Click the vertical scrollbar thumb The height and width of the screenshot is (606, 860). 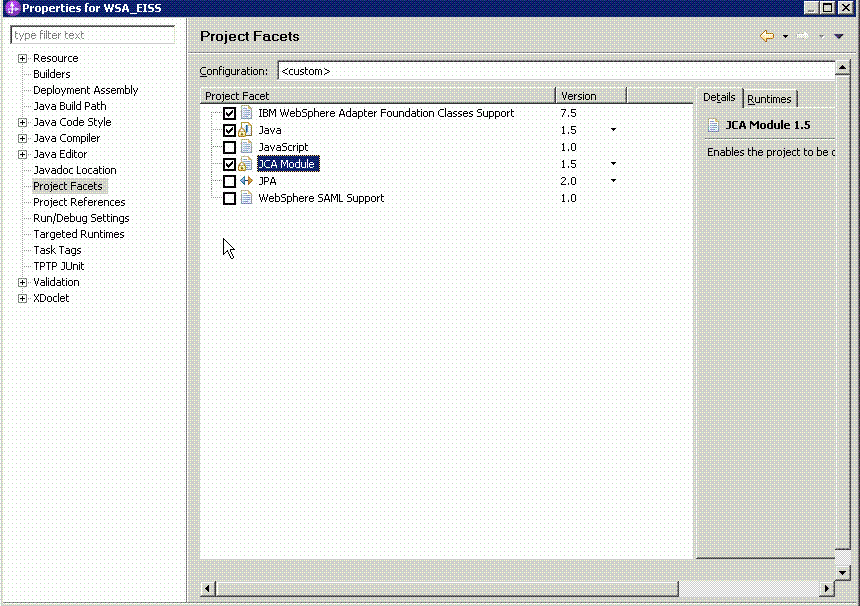pos(842,312)
